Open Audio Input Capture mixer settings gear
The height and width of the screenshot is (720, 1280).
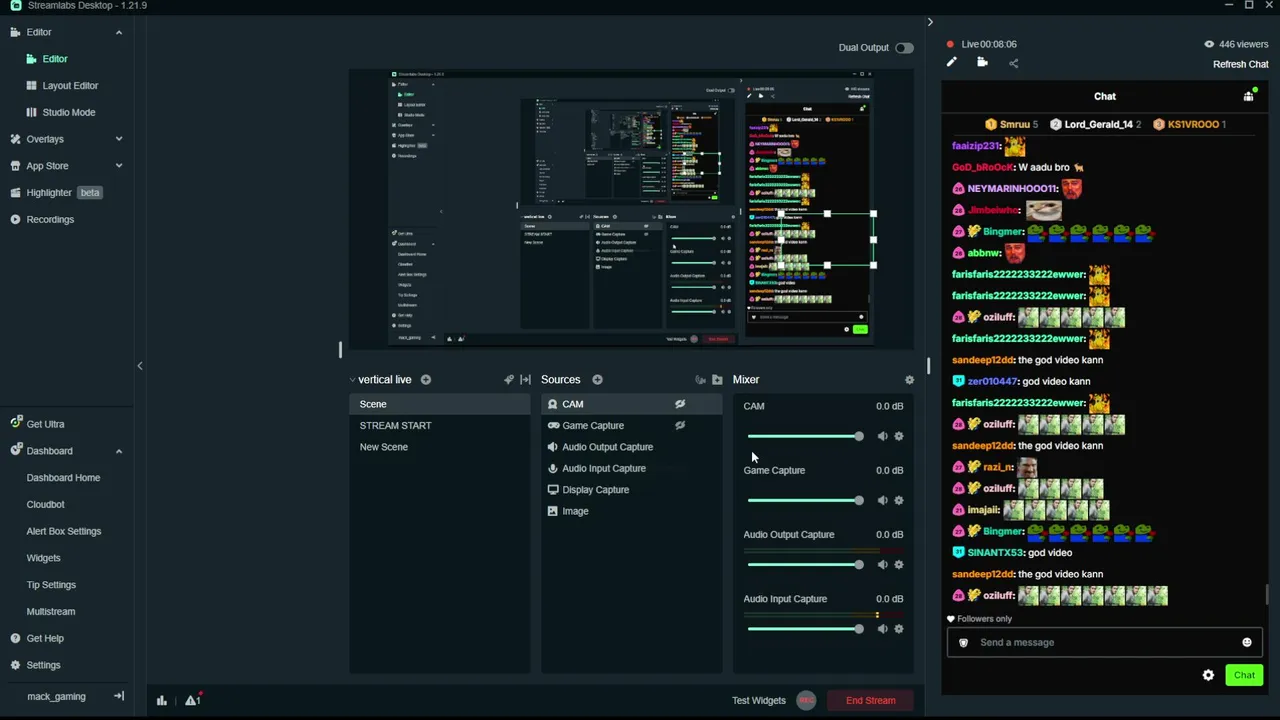(899, 629)
